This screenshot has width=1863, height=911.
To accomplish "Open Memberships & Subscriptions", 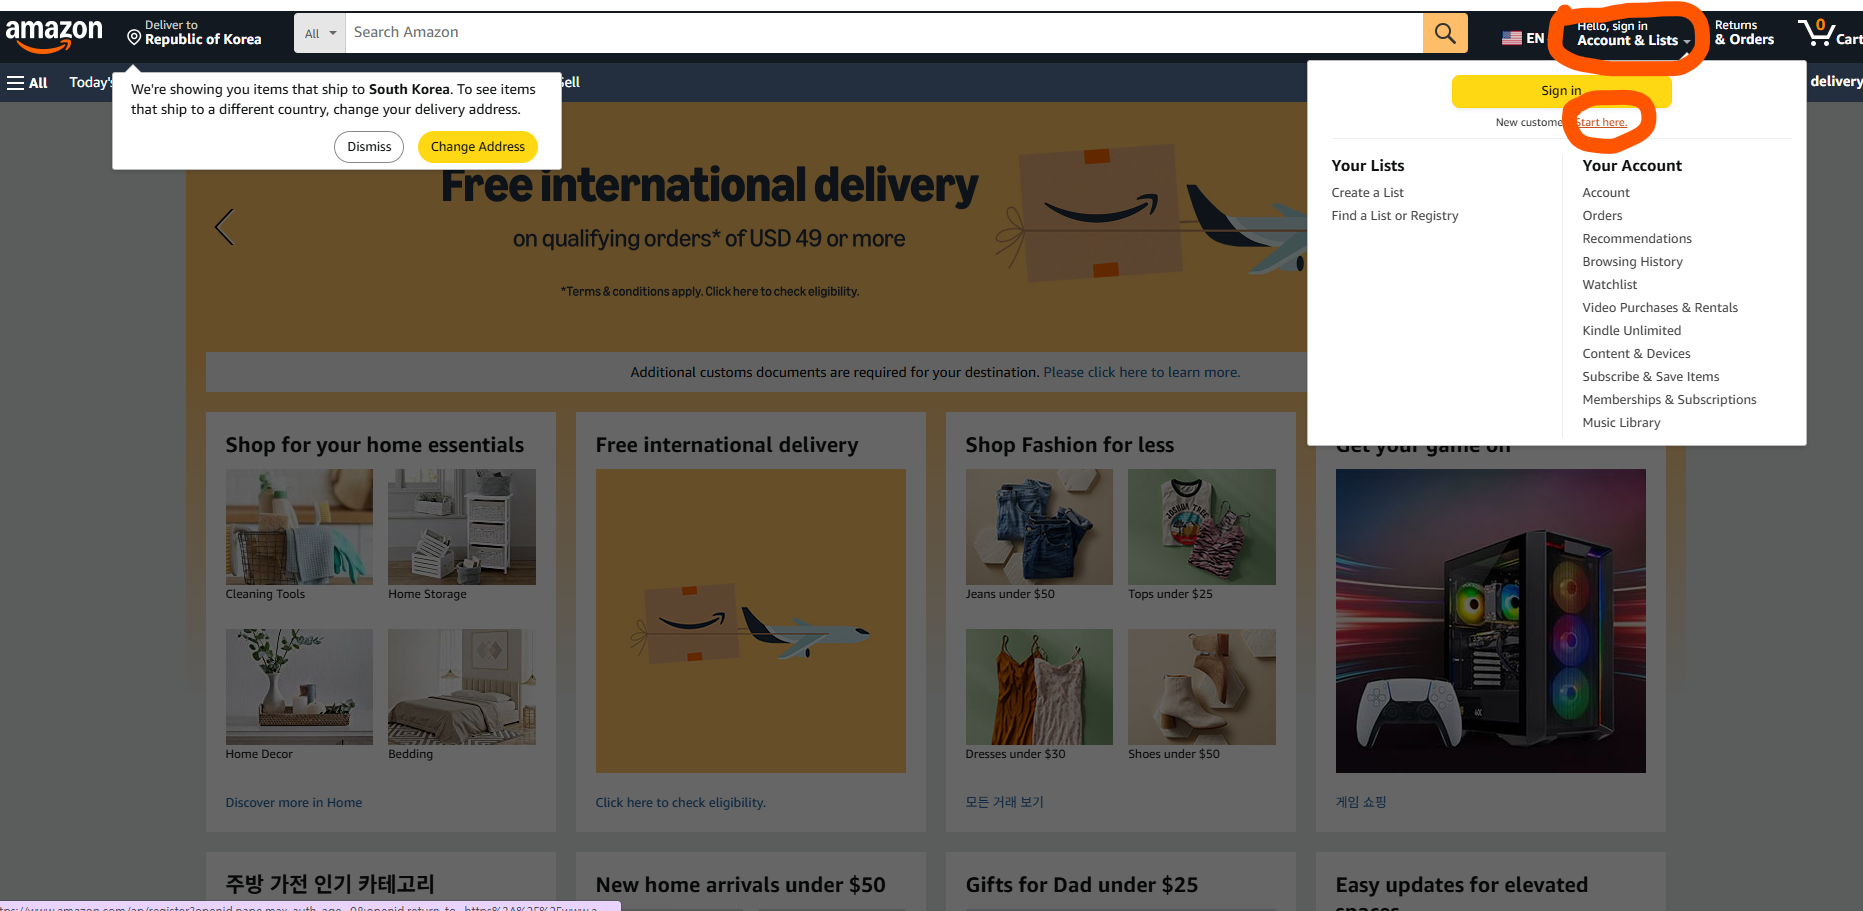I will pos(1669,400).
